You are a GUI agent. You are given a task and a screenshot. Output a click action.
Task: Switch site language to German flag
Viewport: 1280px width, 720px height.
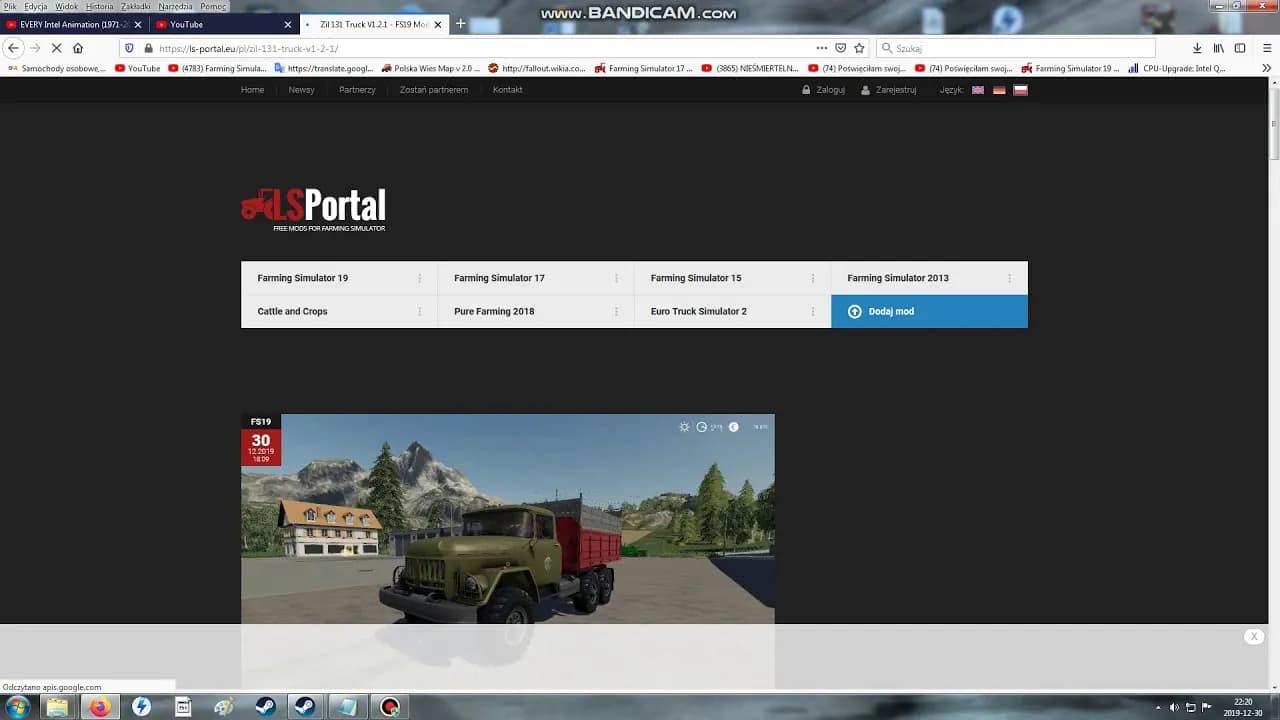pos(999,90)
